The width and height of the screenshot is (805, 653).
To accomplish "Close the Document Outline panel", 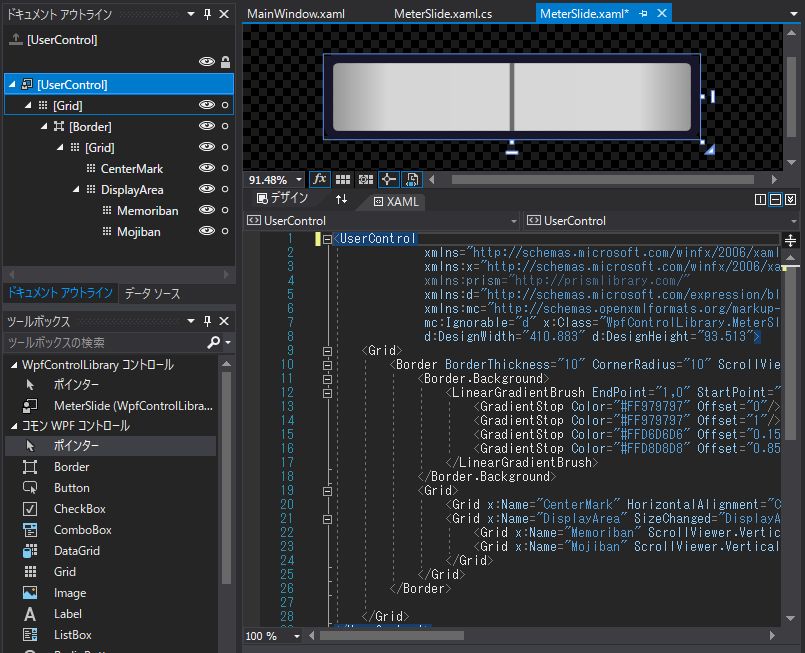I will [x=224, y=14].
